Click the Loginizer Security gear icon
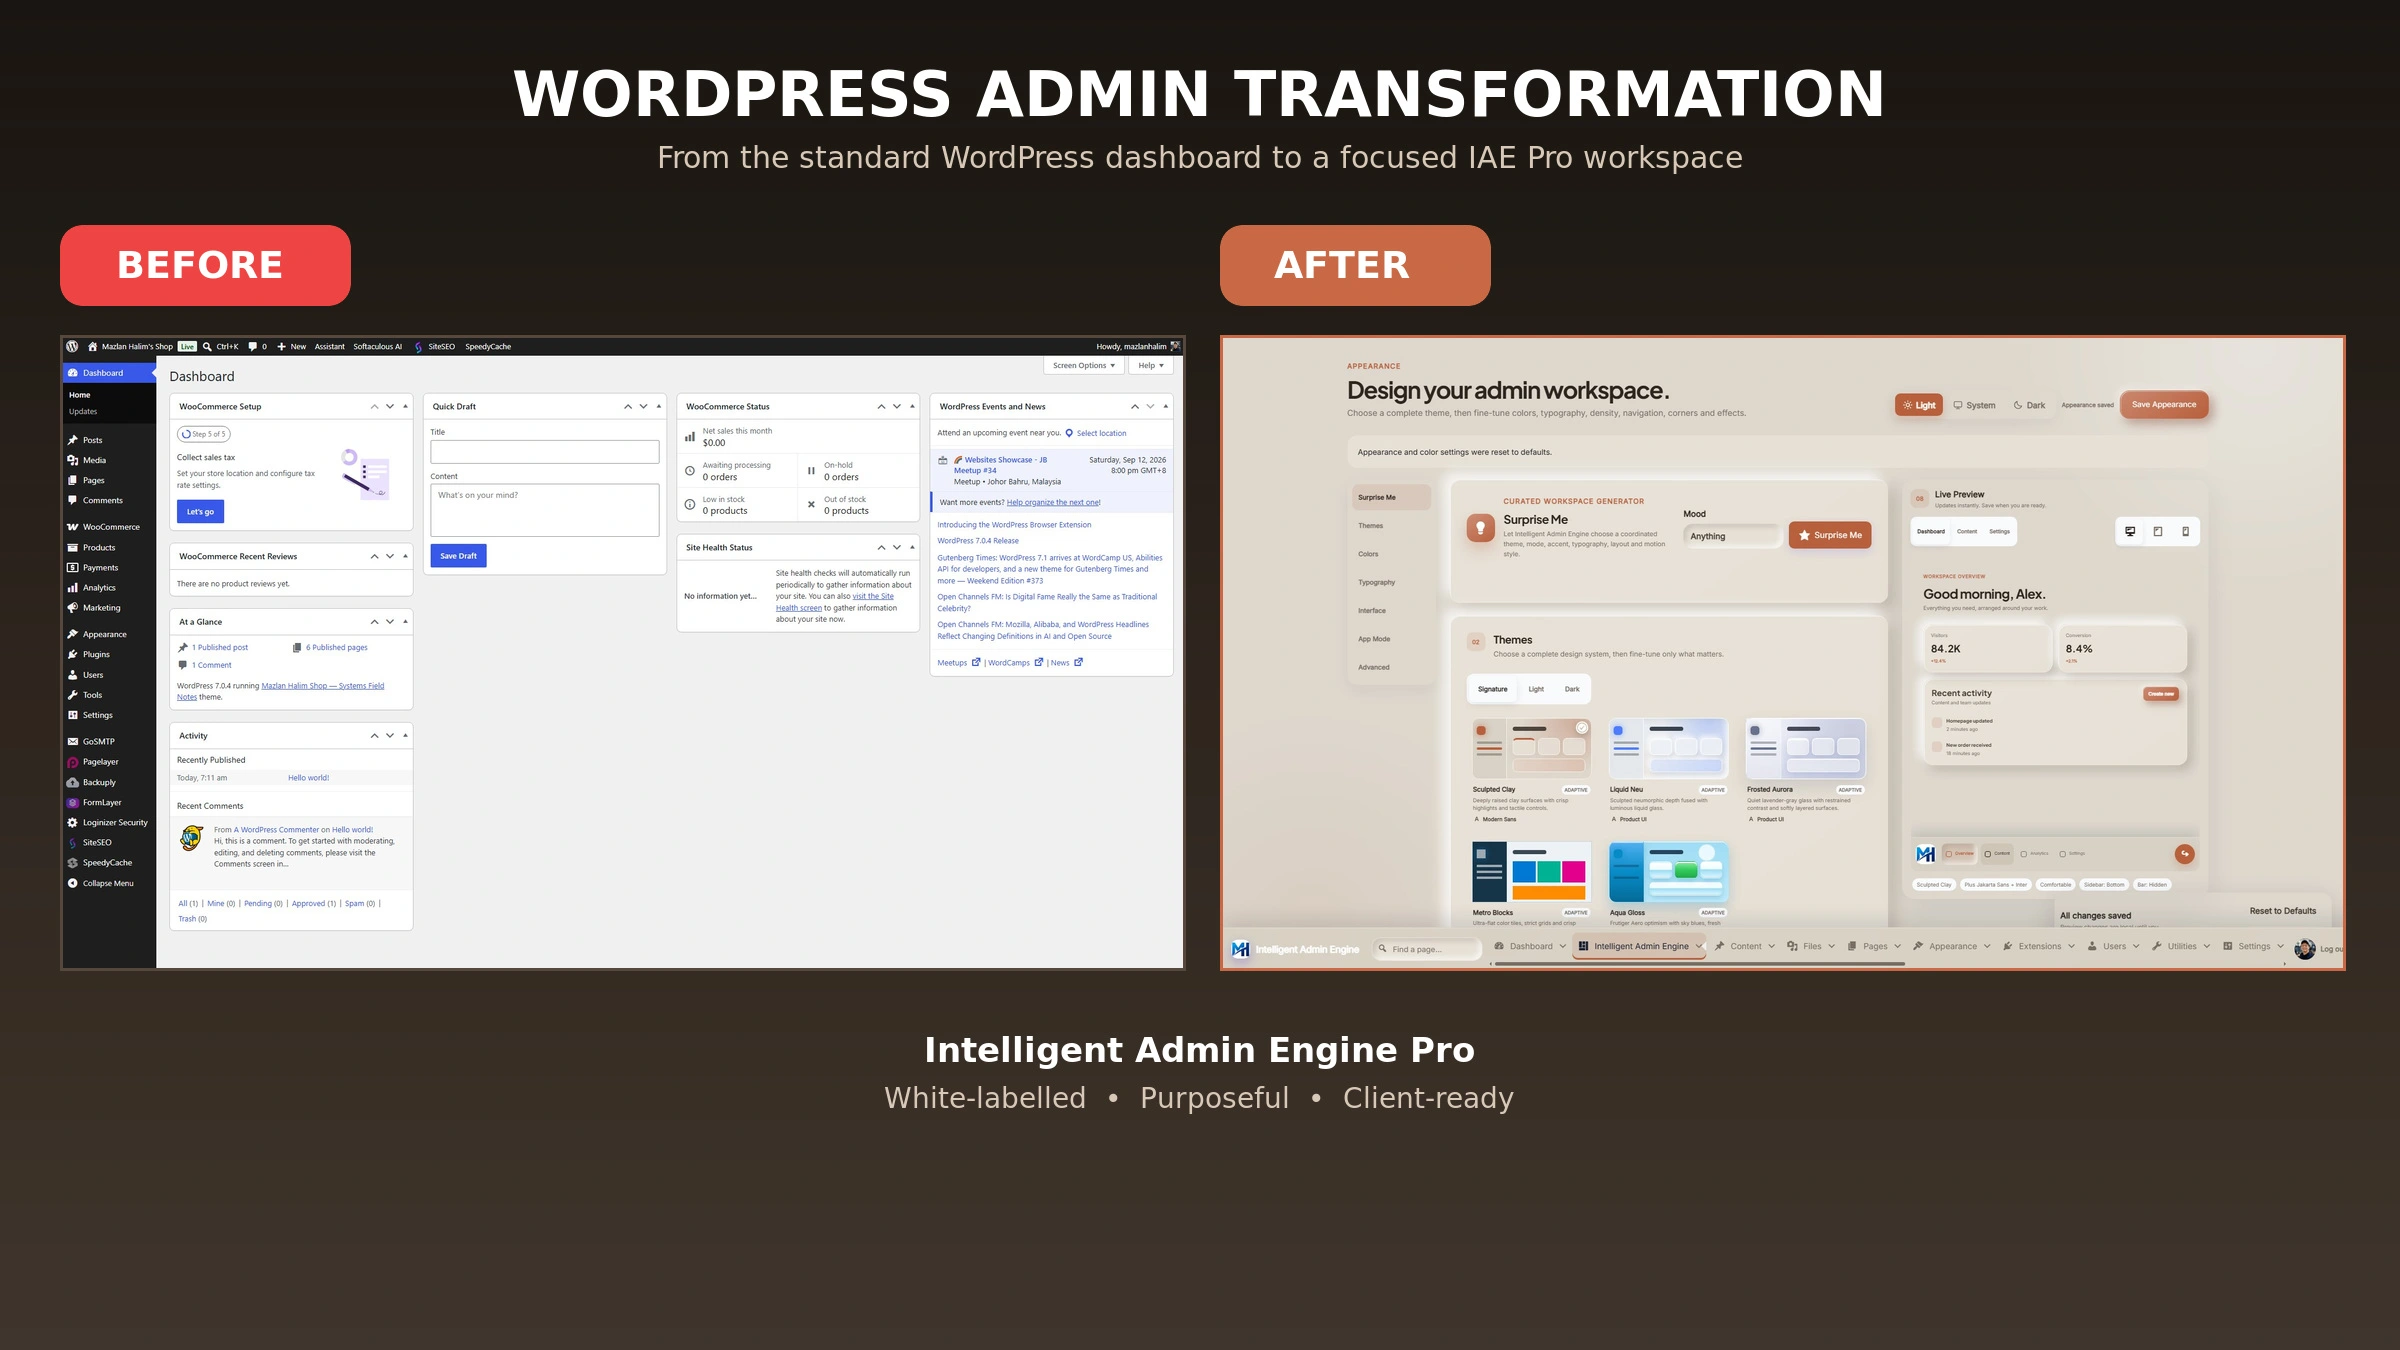This screenshot has height=1350, width=2400. [72, 822]
